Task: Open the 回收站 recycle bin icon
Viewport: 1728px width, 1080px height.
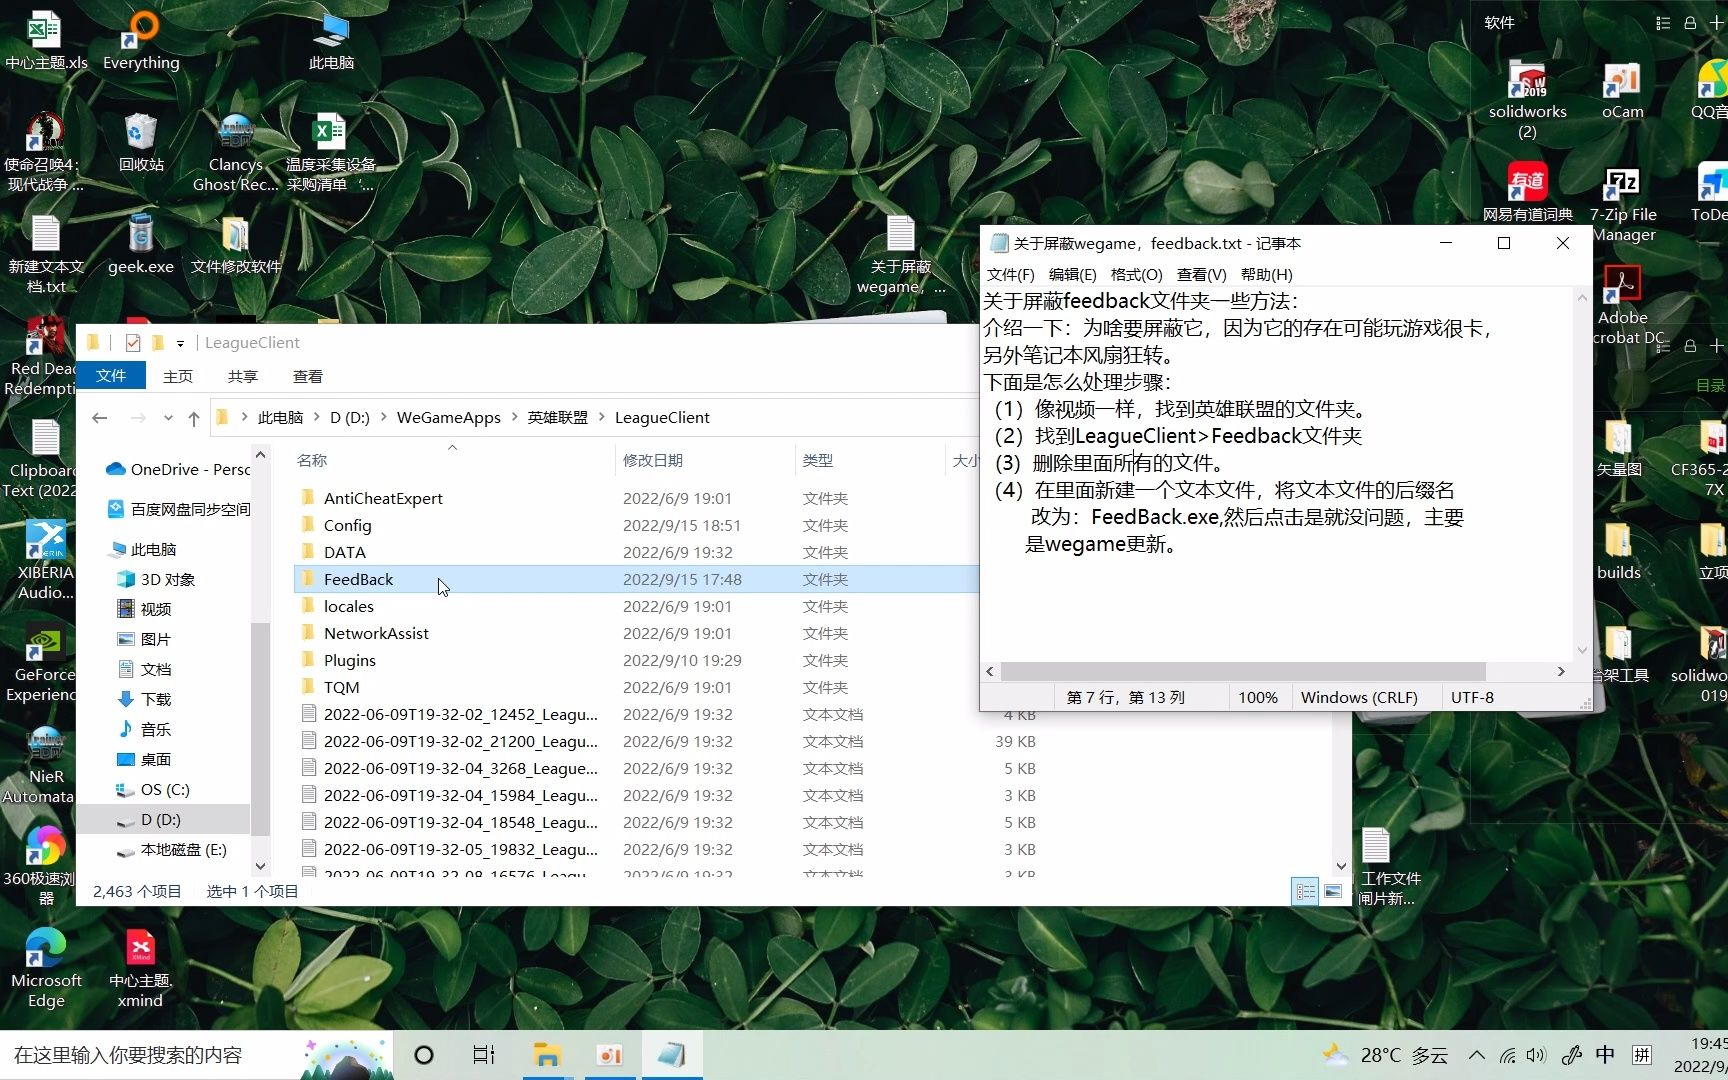Action: 141,142
